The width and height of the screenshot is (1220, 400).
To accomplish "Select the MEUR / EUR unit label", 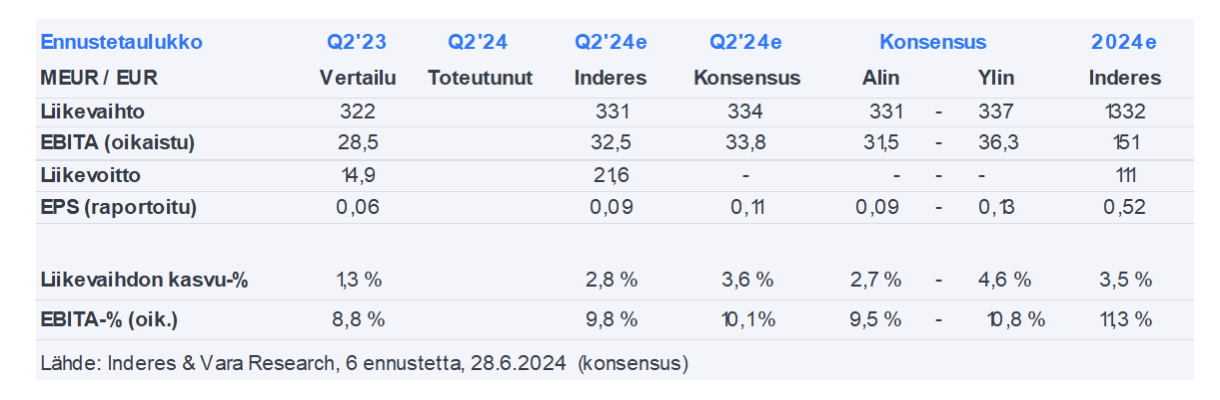I will point(99,77).
